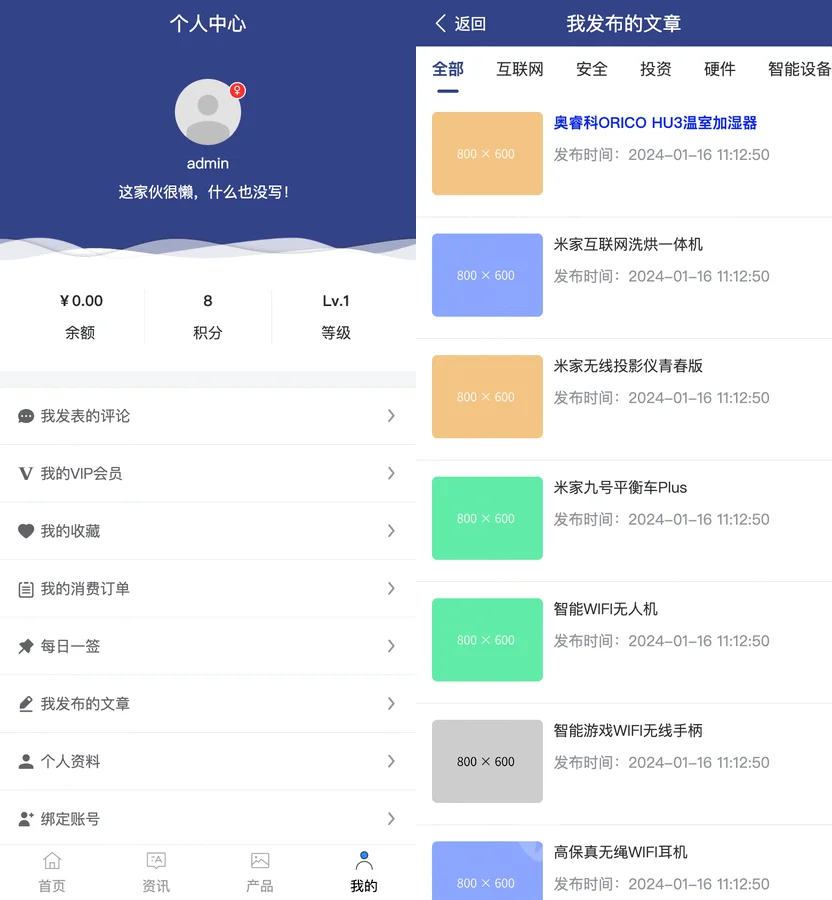Expand 每日一签 with its chevron
Image resolution: width=832 pixels, height=900 pixels.
tap(391, 646)
